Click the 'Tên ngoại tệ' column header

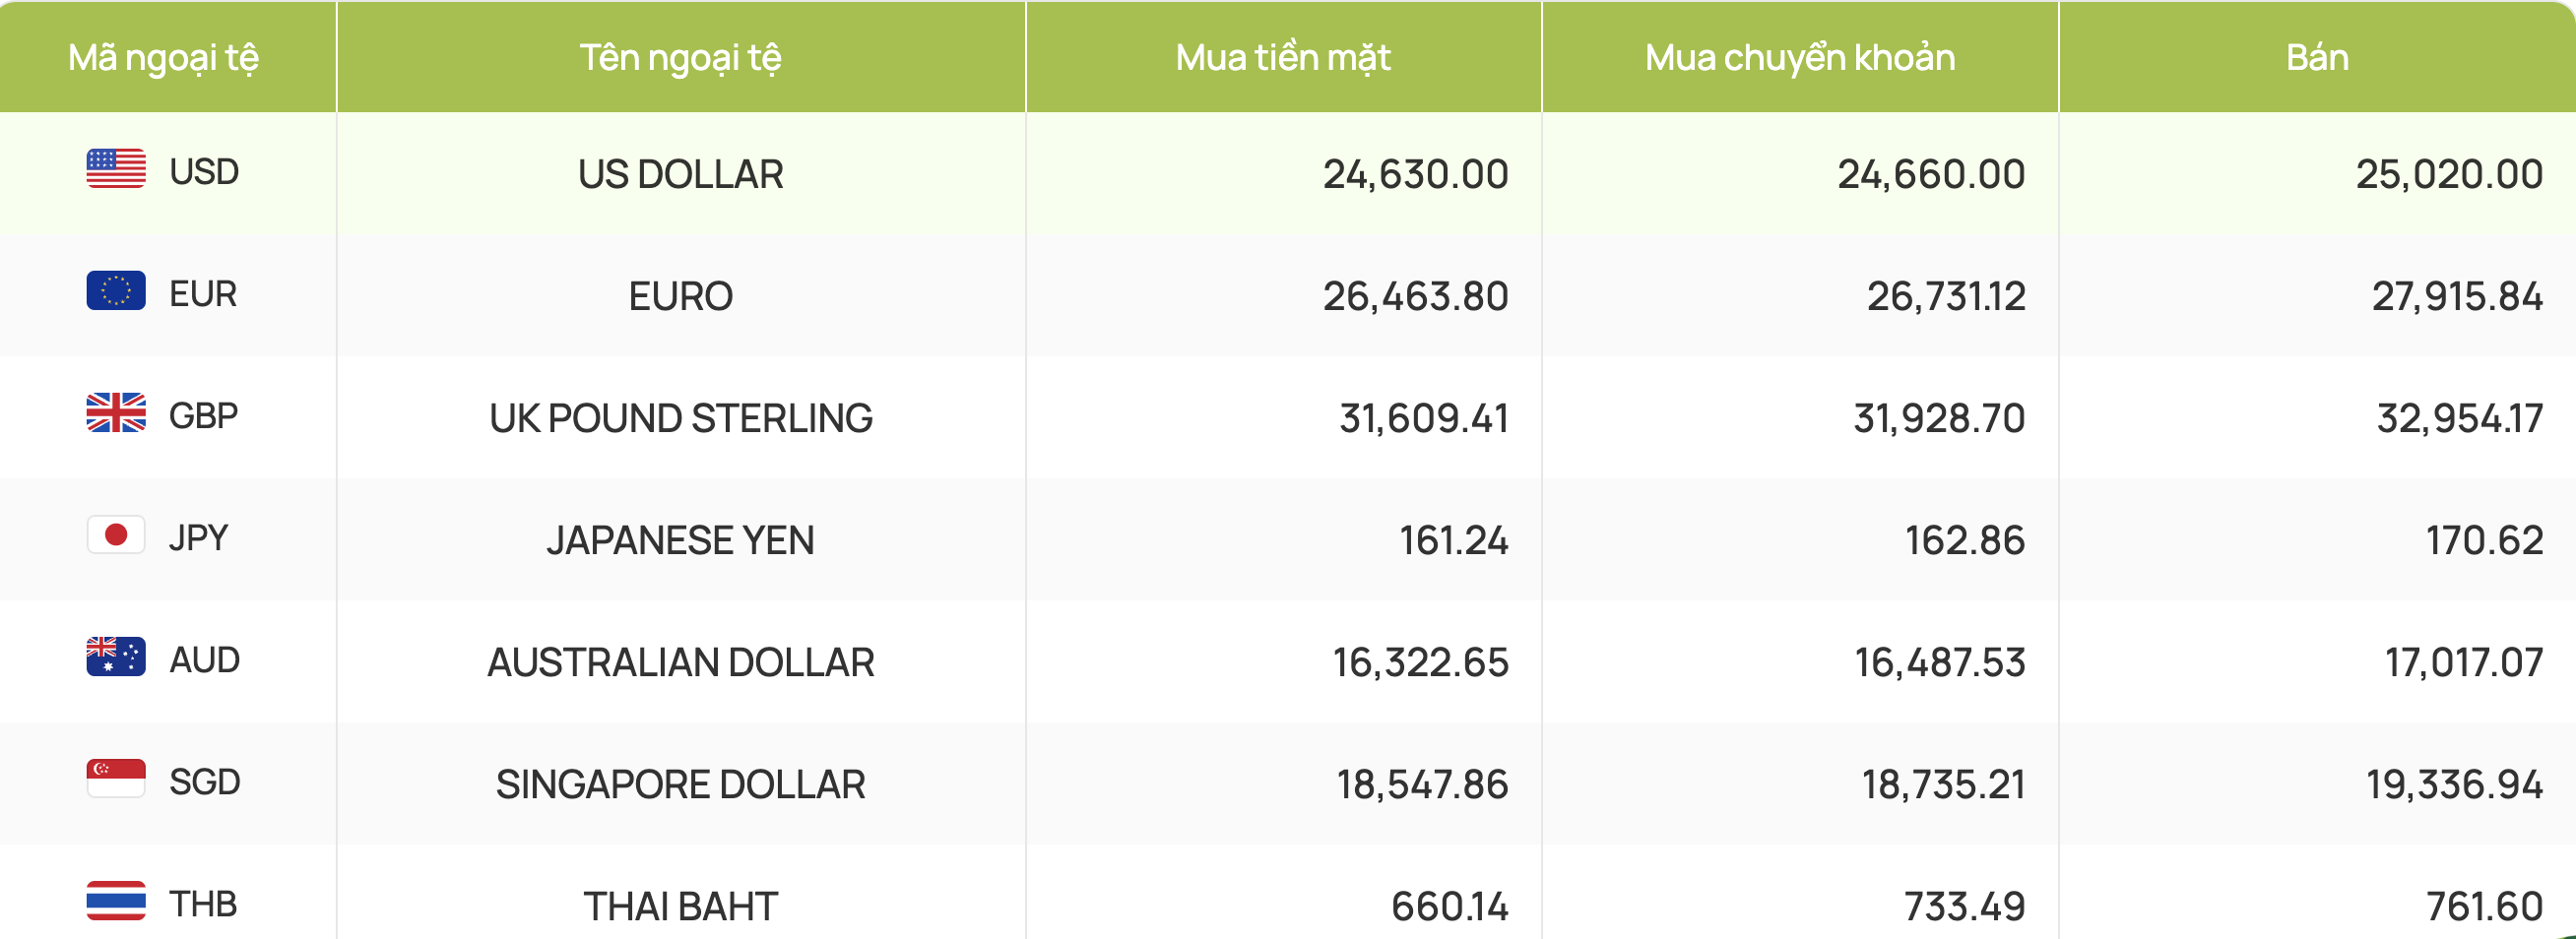tap(681, 58)
